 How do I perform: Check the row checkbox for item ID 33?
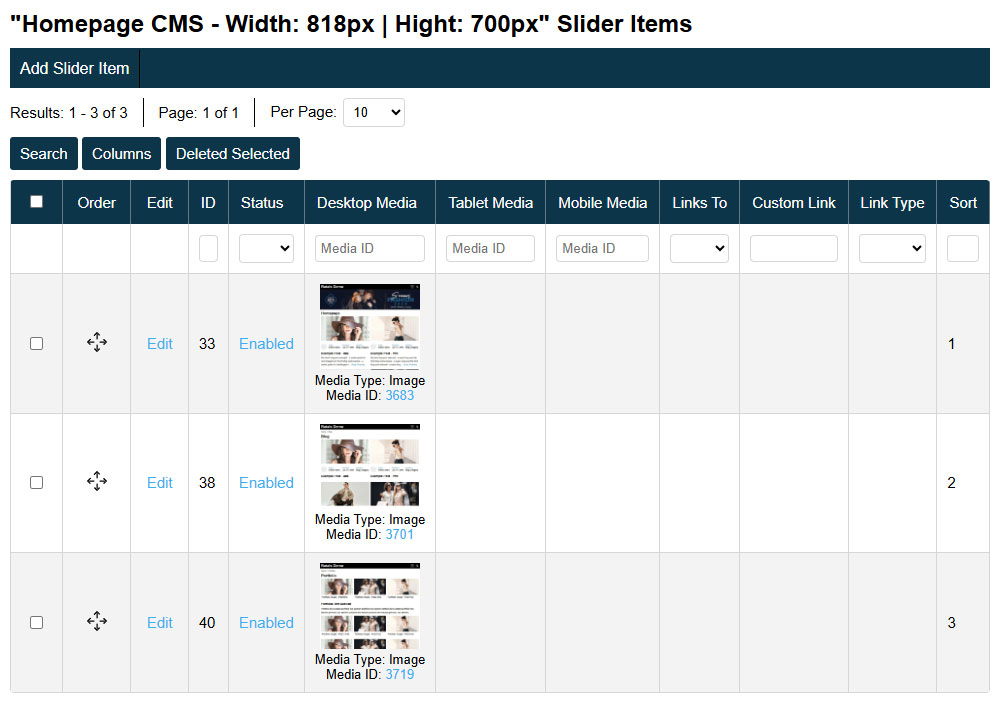point(36,343)
